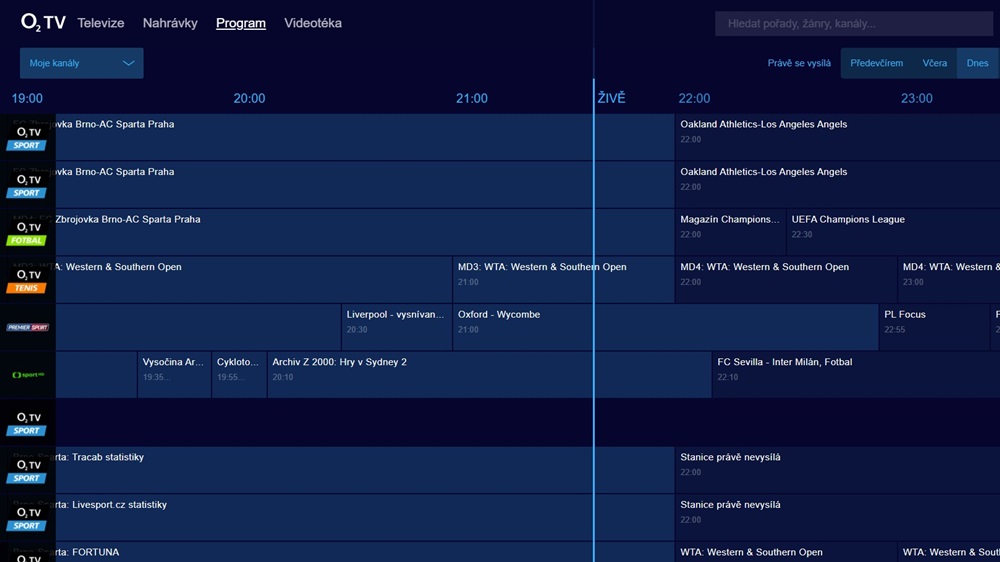Select the O2 TV Tenis channel icon

(27, 280)
